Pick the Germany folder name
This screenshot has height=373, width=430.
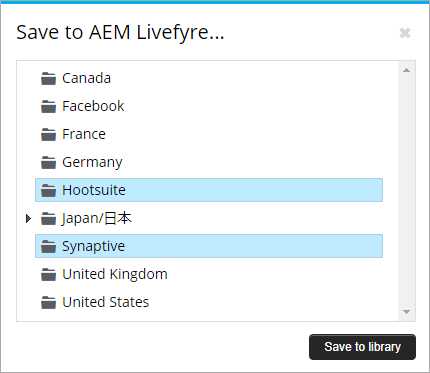point(92,163)
